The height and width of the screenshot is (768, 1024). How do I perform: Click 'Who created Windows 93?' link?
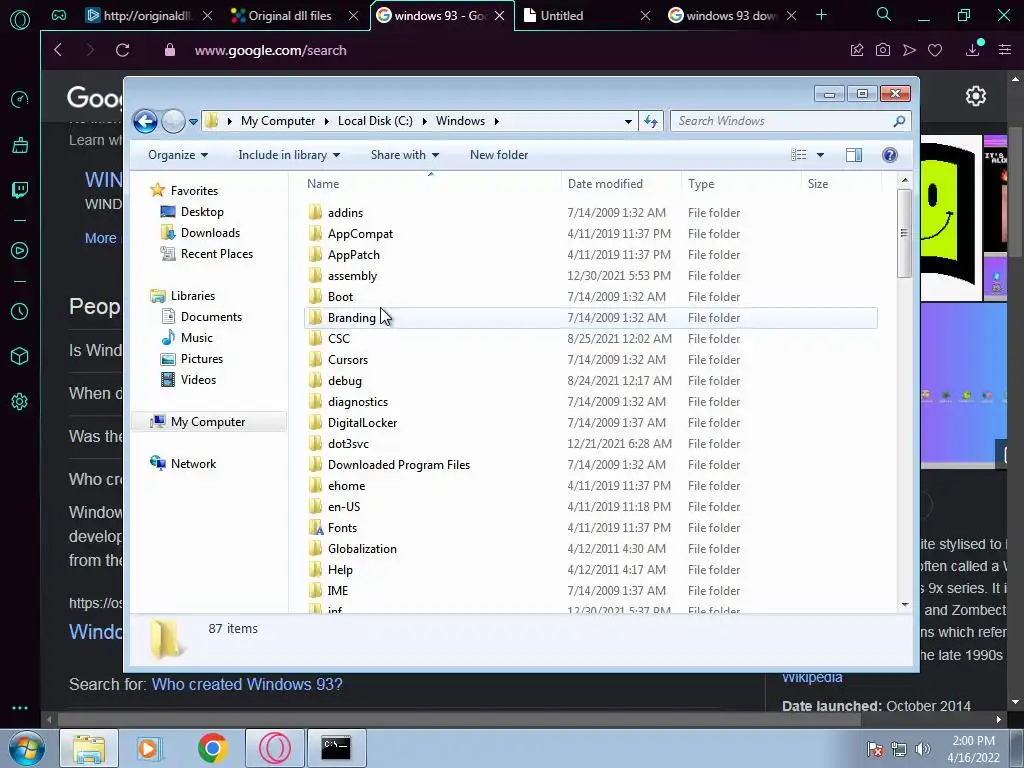coord(247,684)
